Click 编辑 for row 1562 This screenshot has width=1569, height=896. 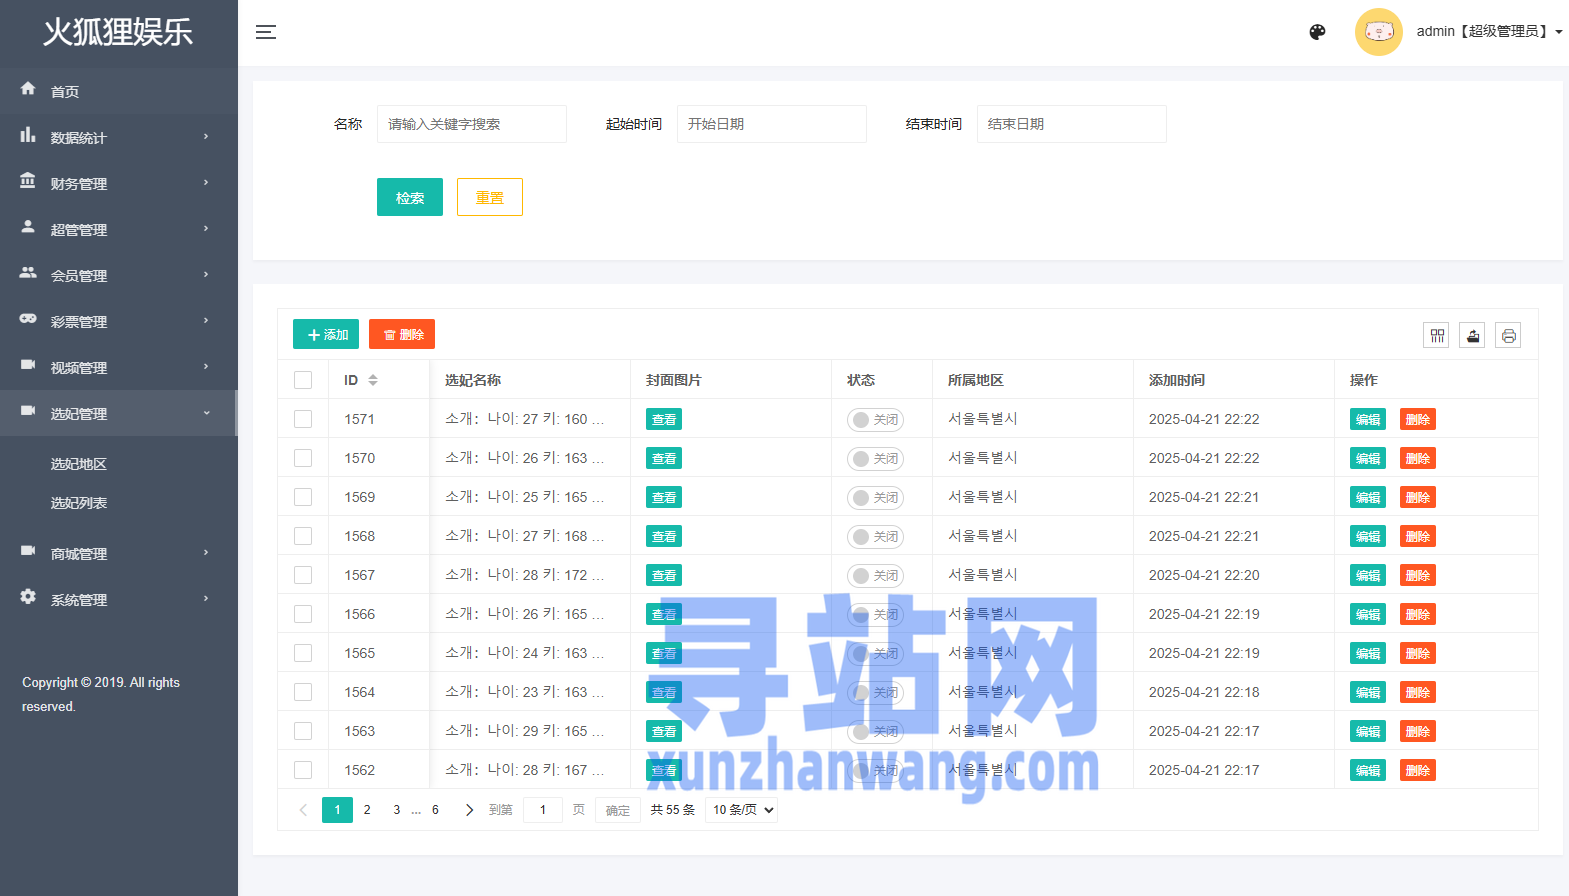click(1368, 770)
